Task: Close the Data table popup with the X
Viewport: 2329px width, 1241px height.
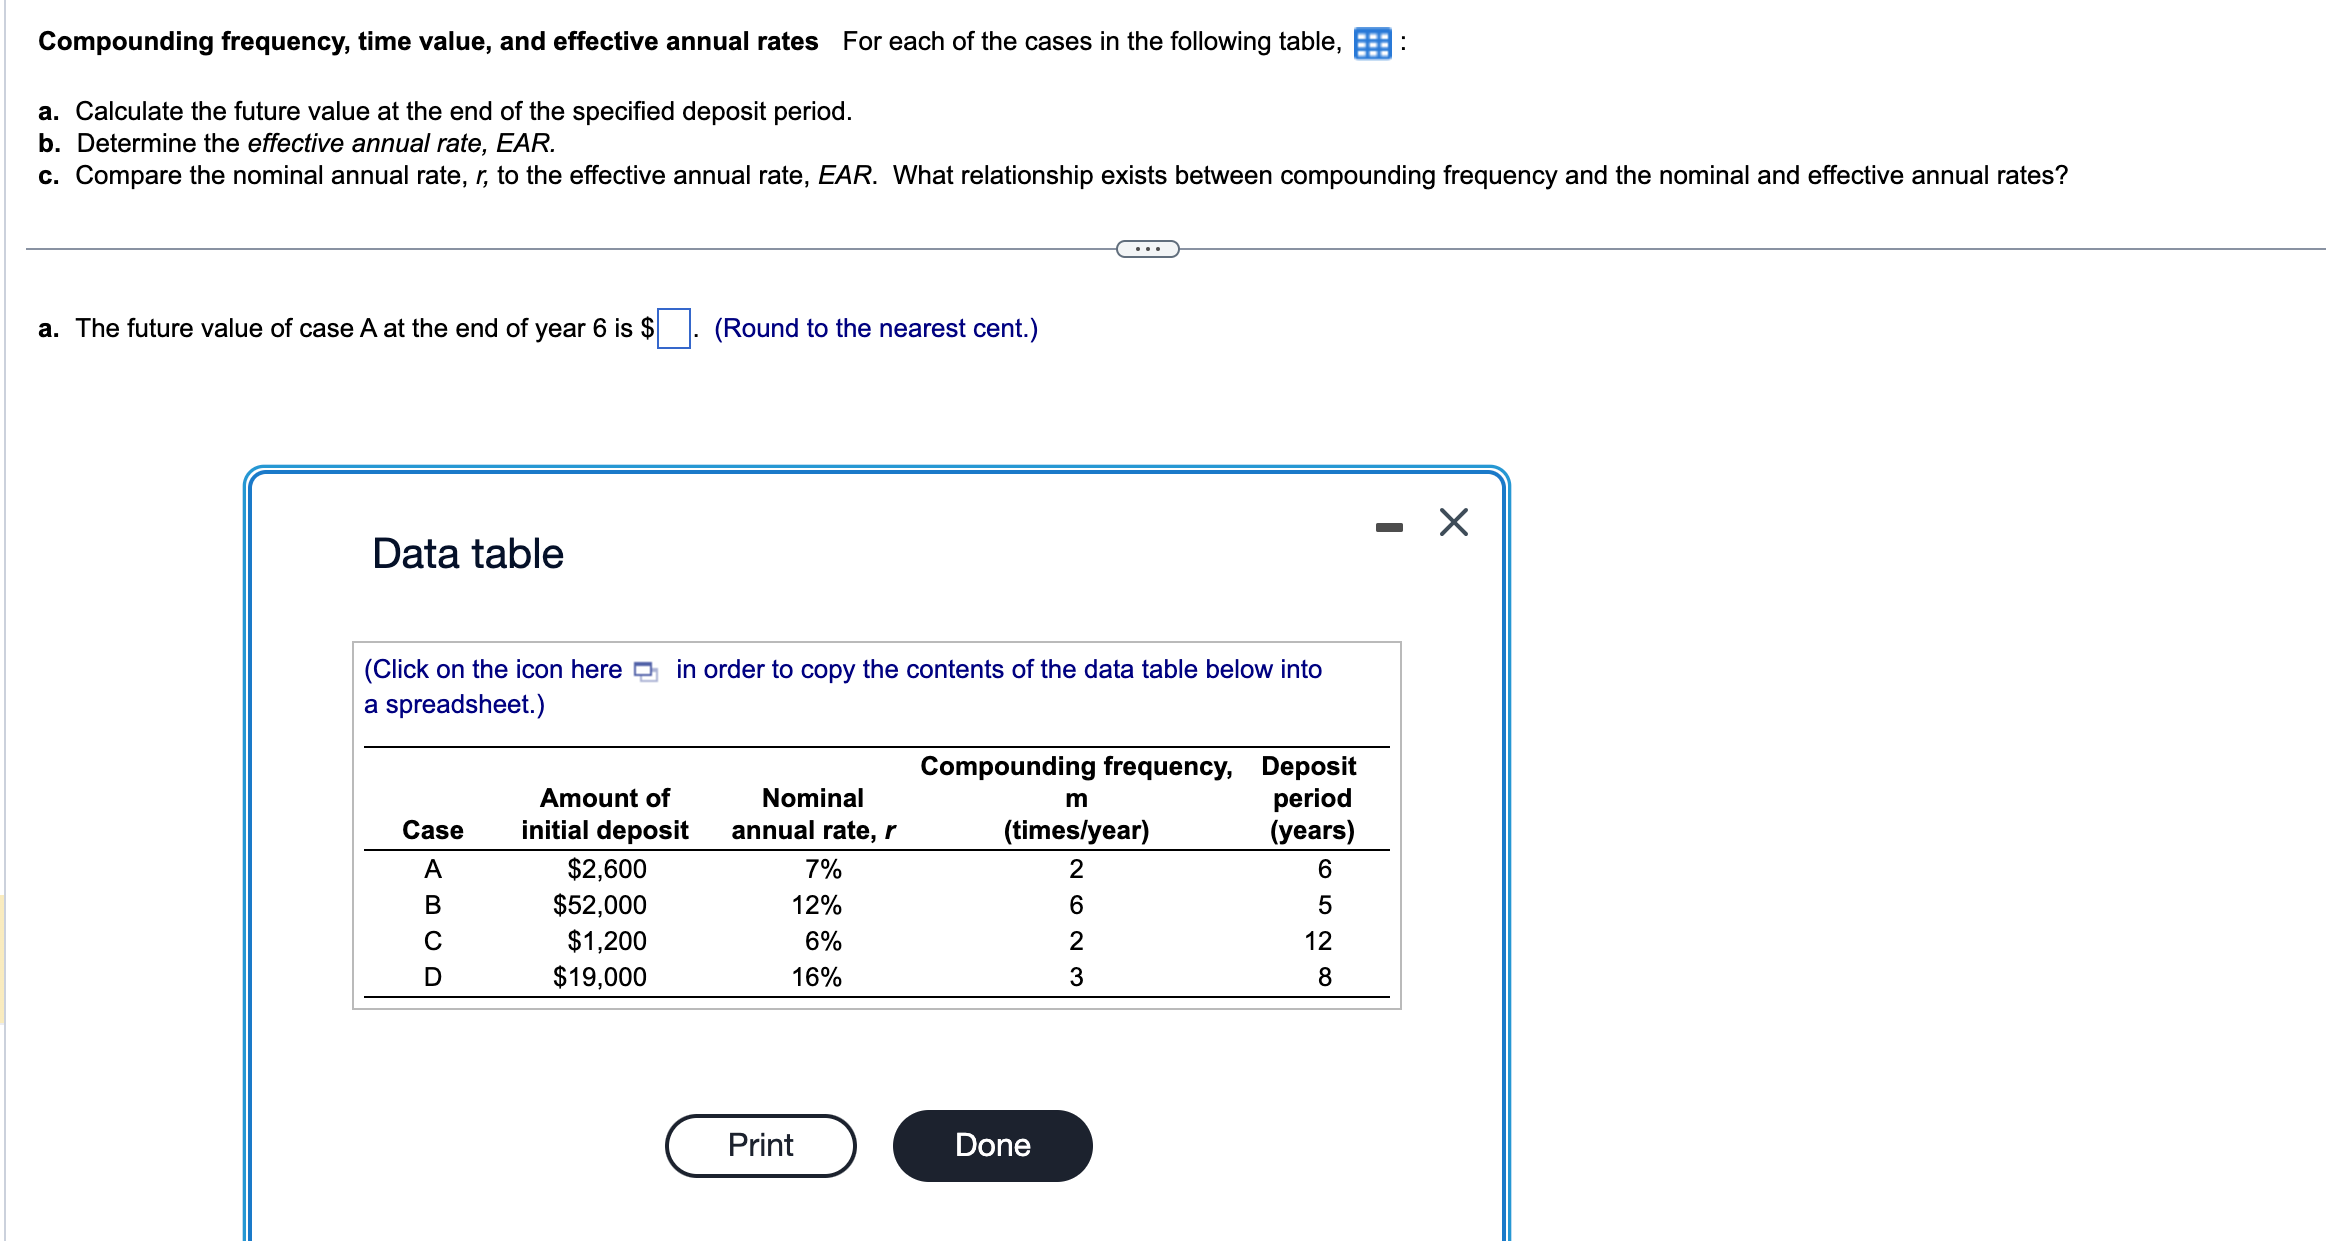Action: (x=1452, y=521)
